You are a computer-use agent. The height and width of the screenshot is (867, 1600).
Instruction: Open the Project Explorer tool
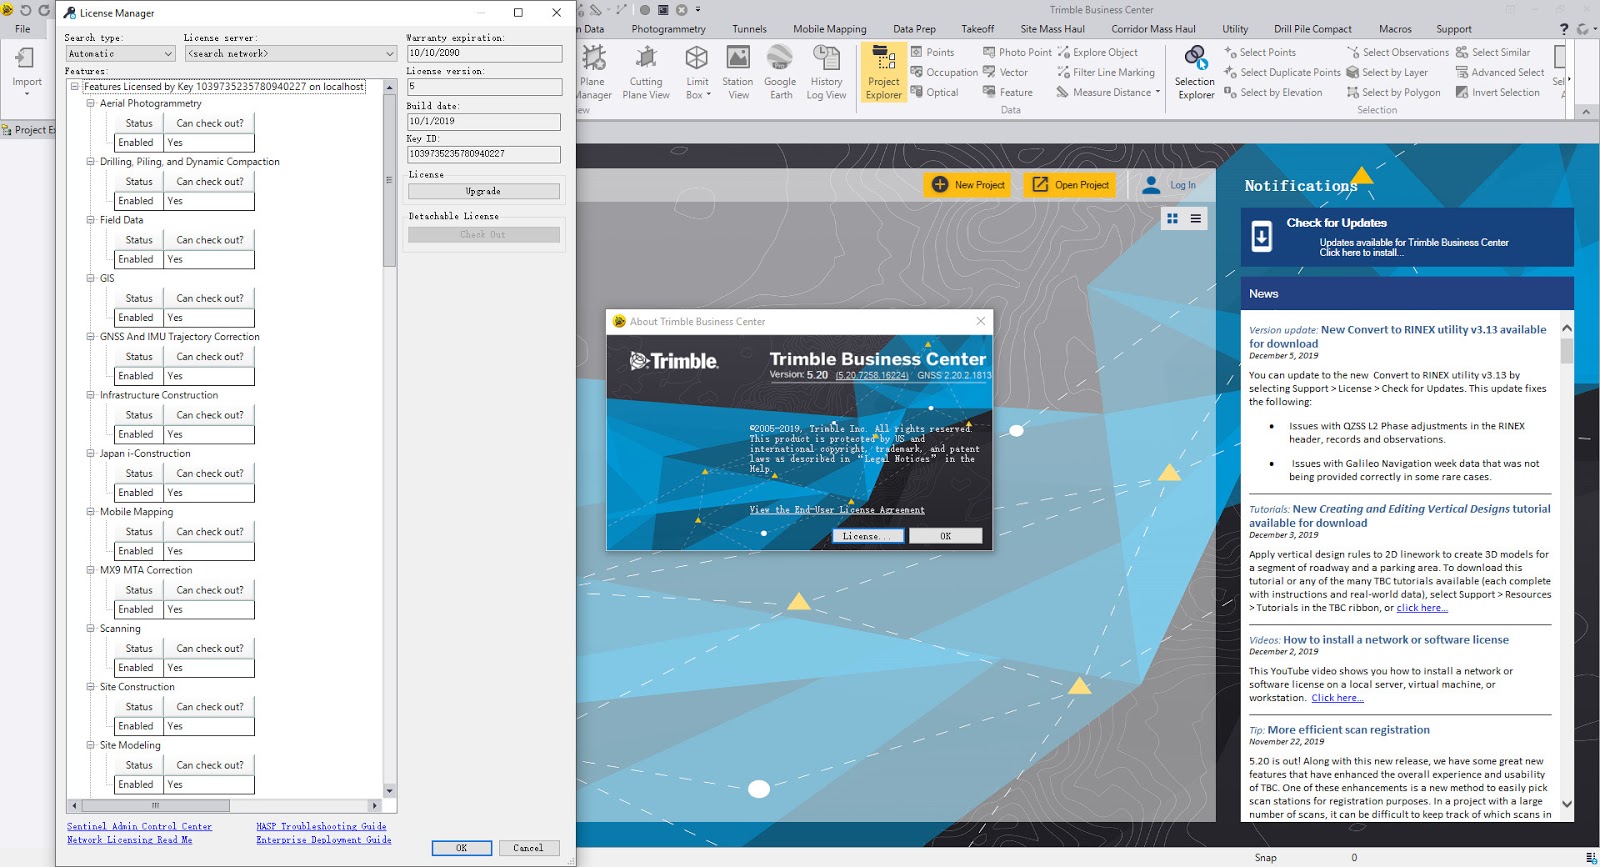click(x=883, y=72)
